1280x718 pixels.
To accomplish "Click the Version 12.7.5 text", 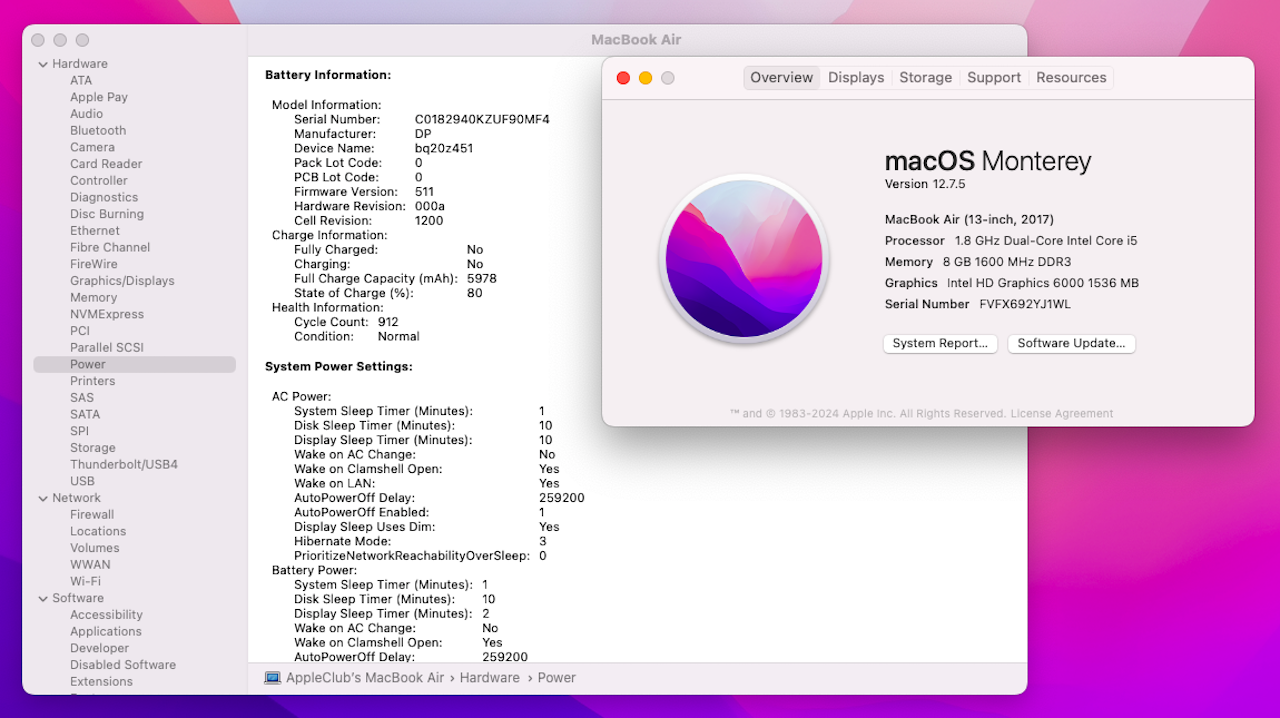I will [x=925, y=184].
